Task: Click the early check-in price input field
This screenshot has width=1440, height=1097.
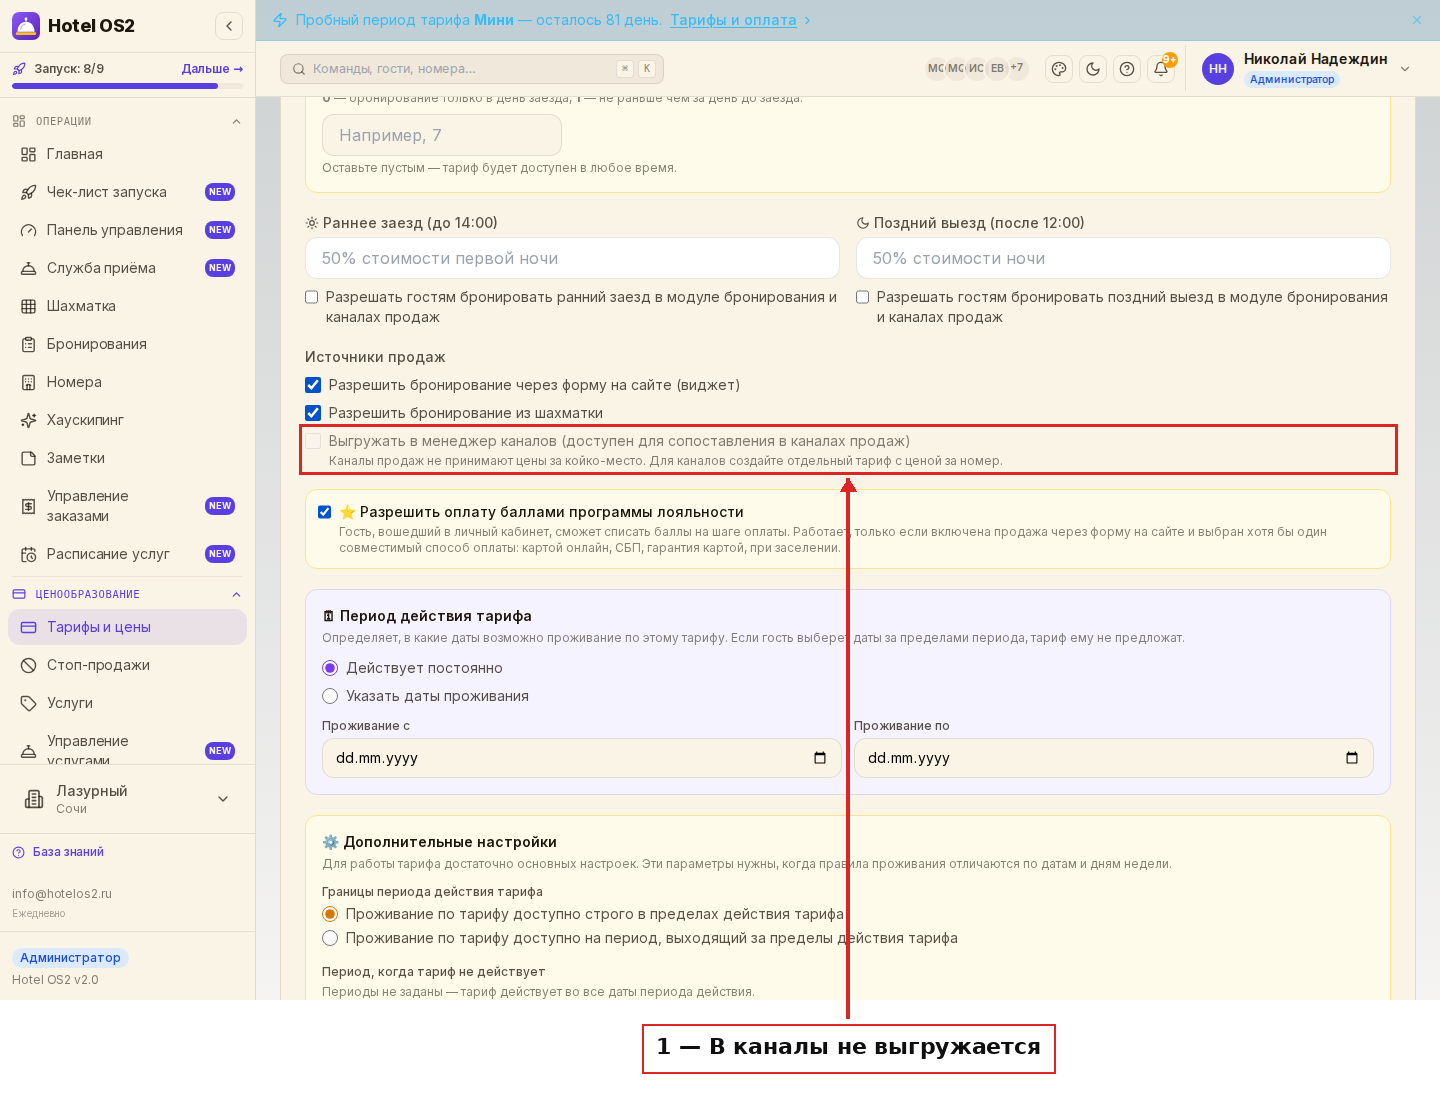Action: click(x=572, y=258)
